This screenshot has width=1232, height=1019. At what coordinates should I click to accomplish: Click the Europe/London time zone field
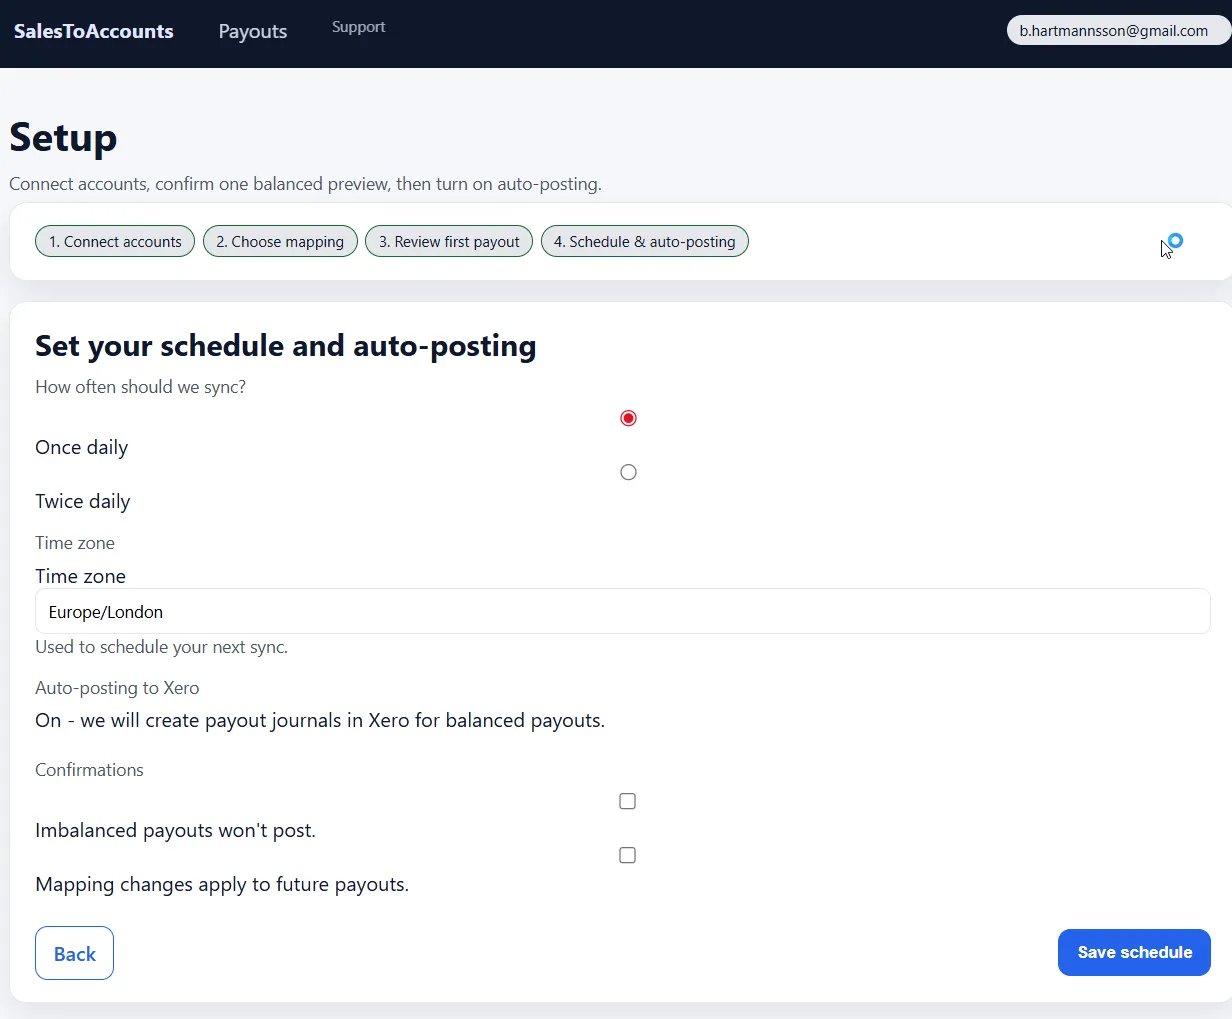(x=622, y=611)
